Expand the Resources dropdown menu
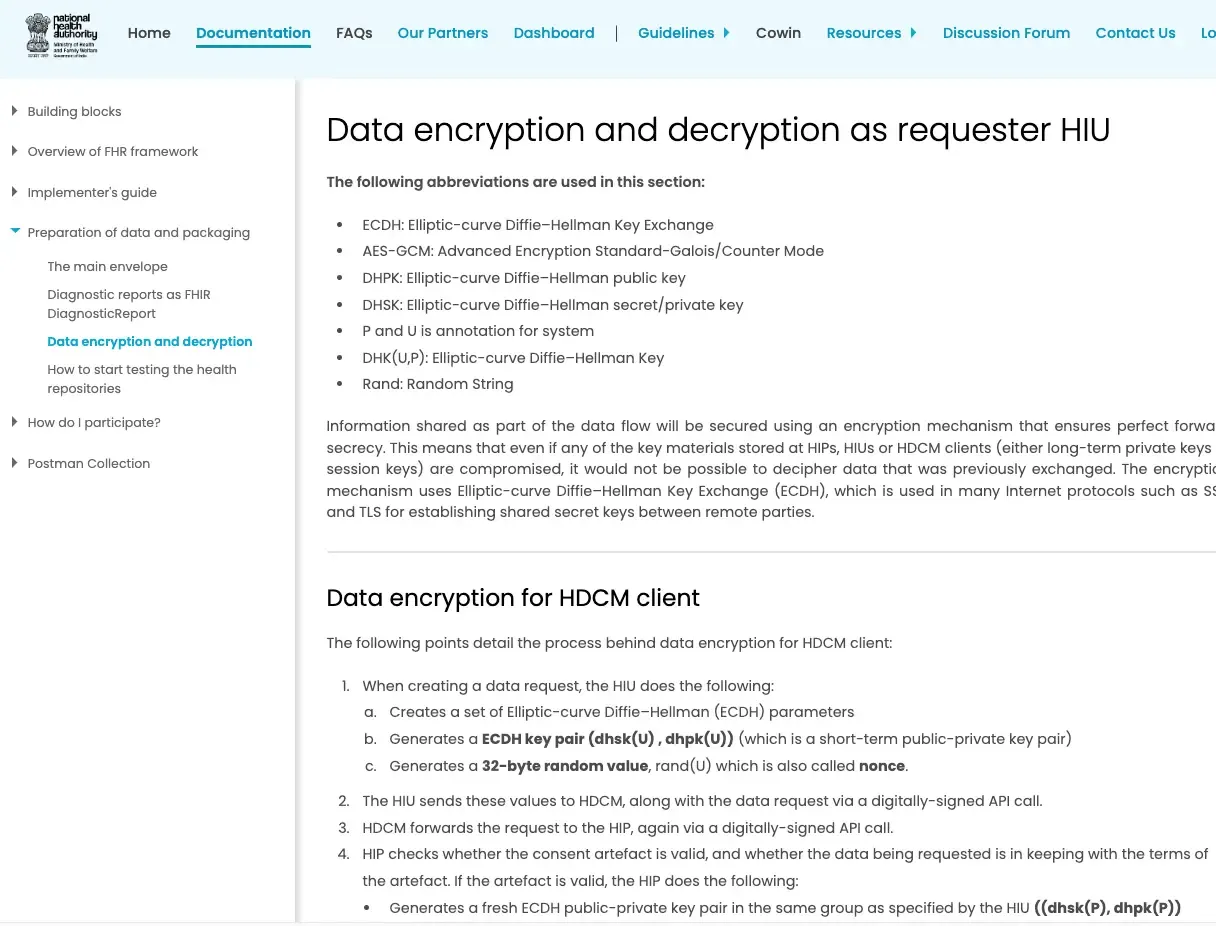The image size is (1216, 926). pyautogui.click(x=863, y=32)
